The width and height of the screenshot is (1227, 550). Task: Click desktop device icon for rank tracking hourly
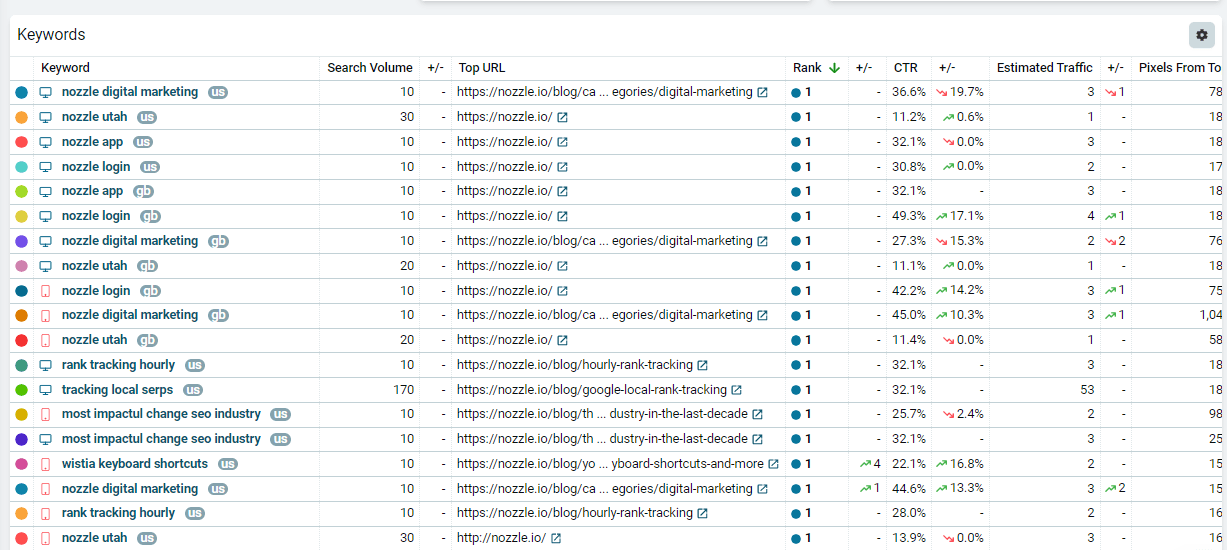point(45,365)
